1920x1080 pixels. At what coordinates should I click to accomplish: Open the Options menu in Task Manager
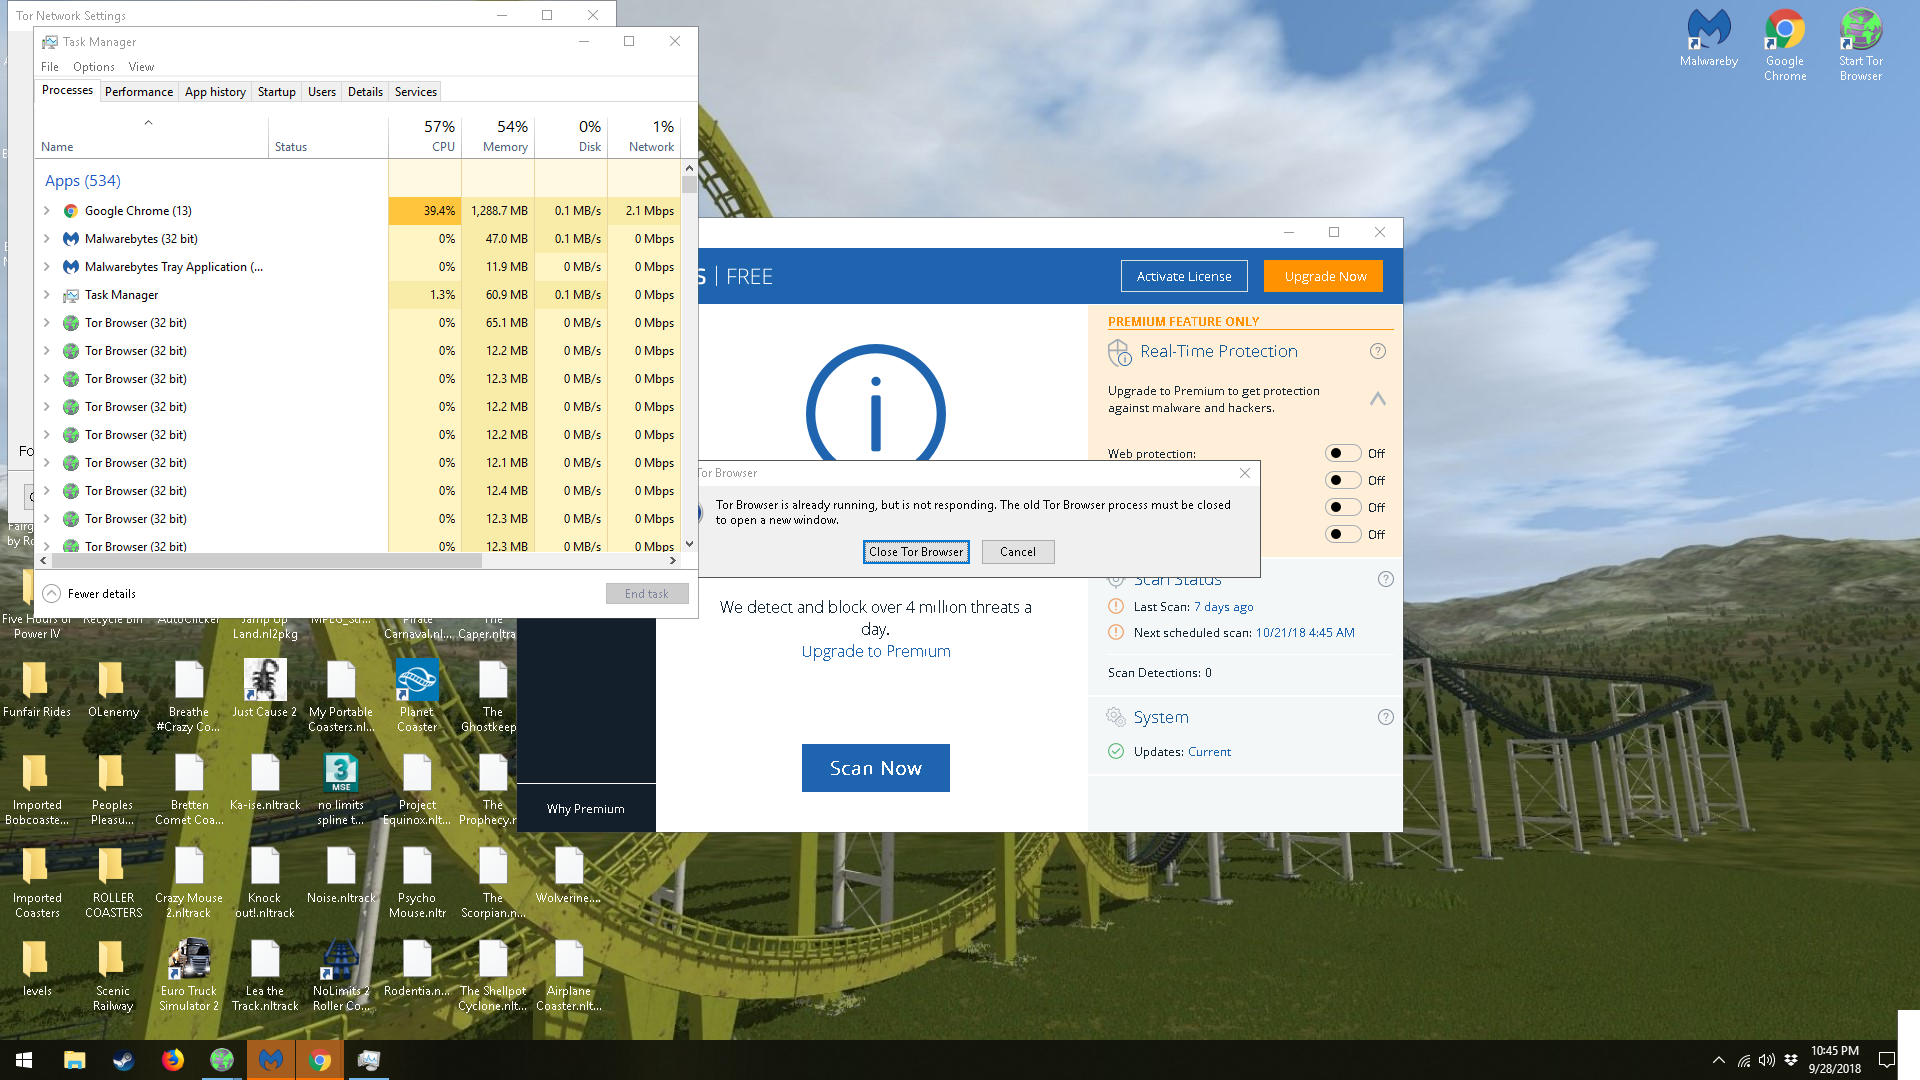[93, 67]
